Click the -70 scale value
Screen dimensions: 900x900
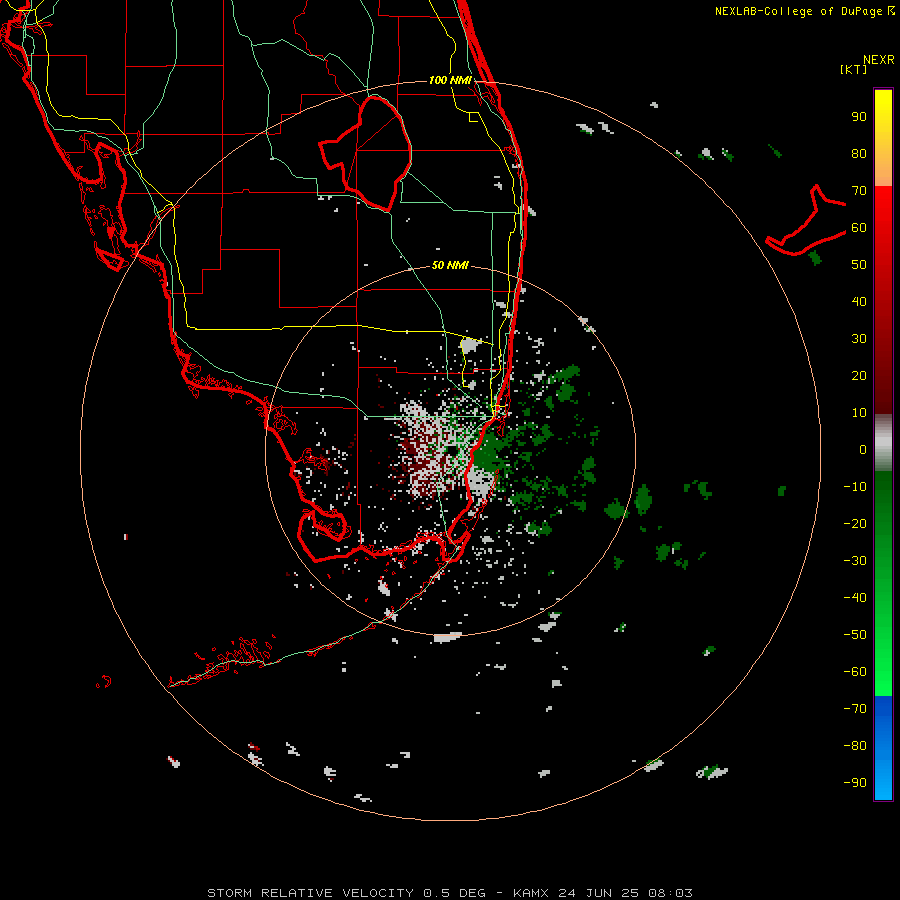pyautogui.click(x=855, y=709)
